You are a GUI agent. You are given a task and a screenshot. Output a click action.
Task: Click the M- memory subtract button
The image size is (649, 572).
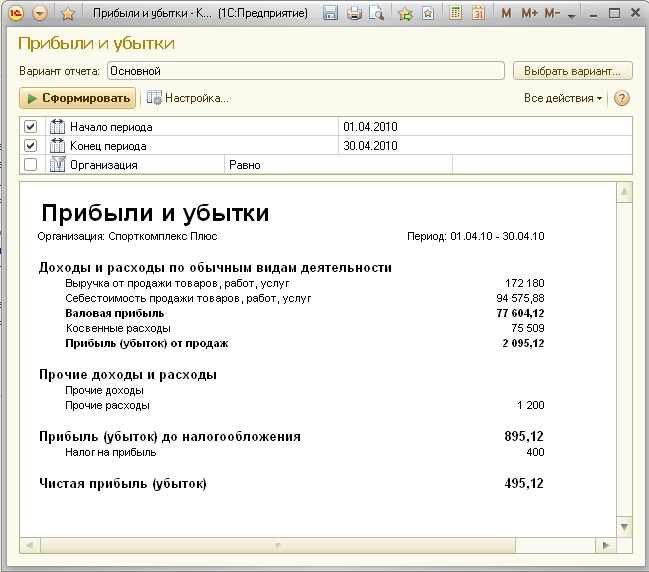click(x=552, y=14)
